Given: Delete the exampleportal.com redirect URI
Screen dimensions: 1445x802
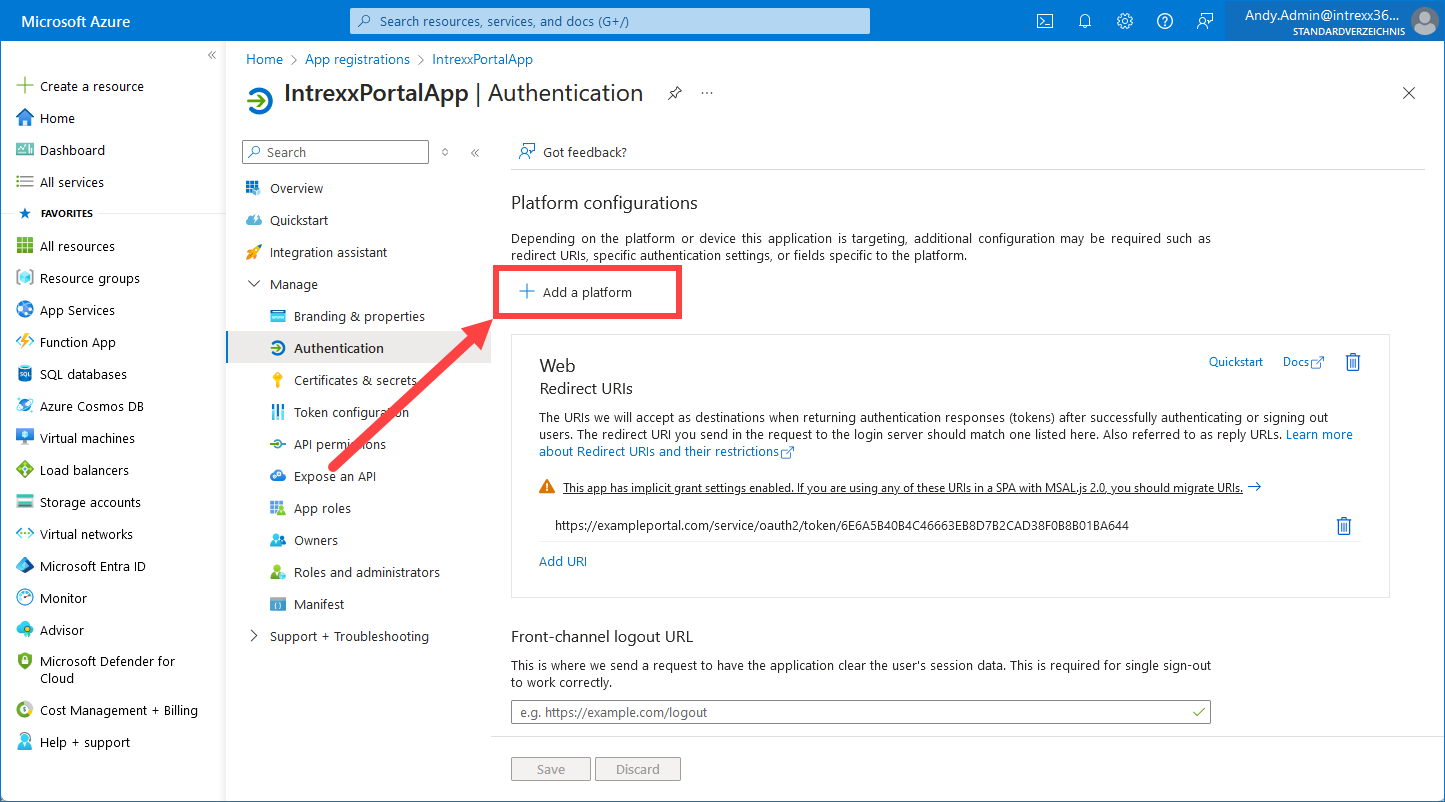Looking at the screenshot, I should point(1344,525).
